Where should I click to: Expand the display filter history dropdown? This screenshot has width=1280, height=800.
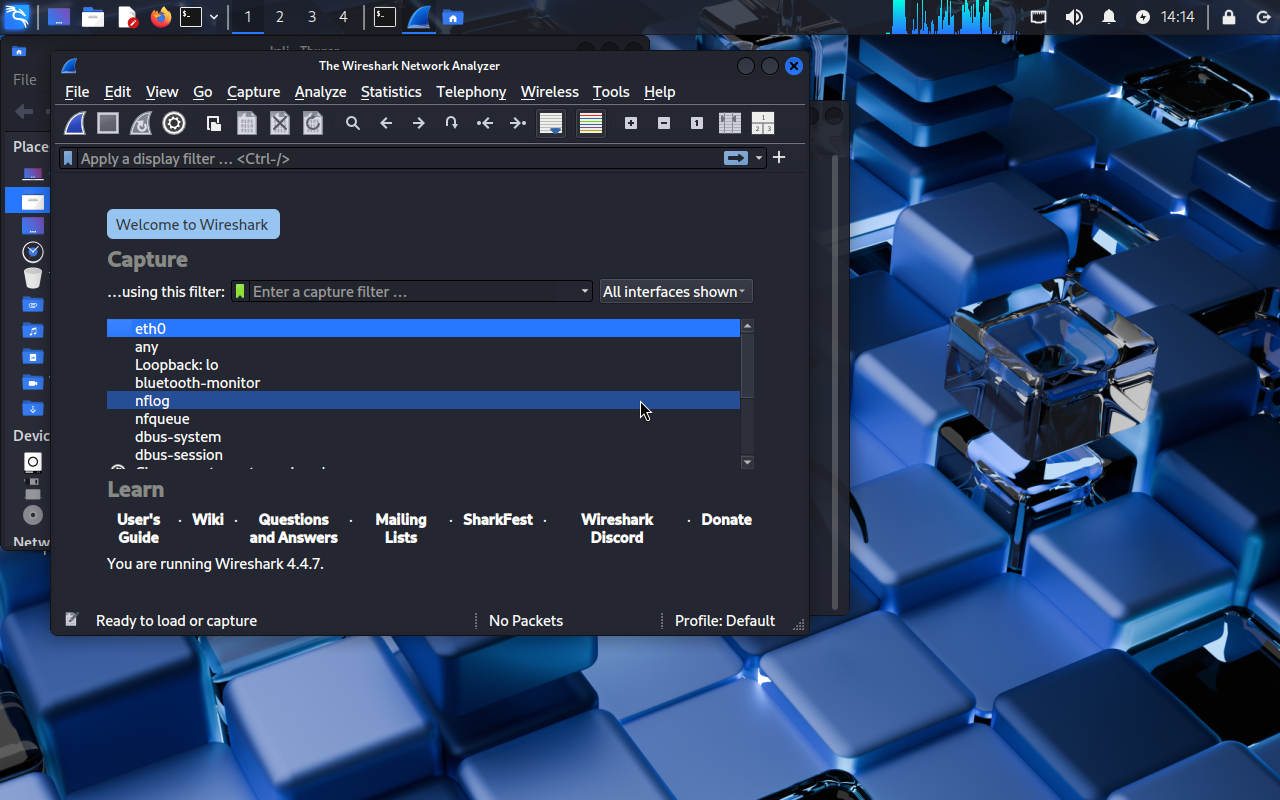(759, 158)
